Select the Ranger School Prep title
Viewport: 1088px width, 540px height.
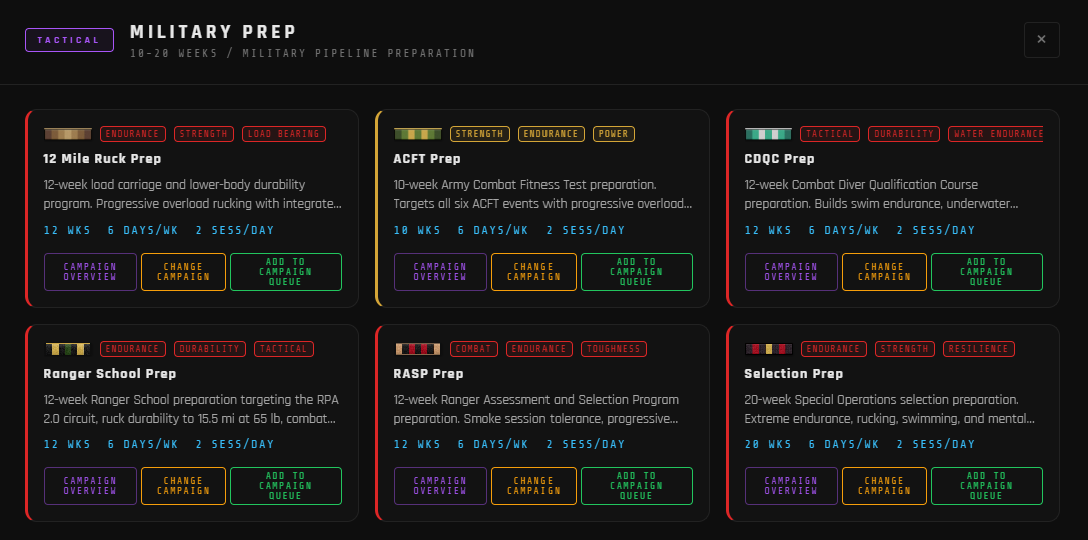point(110,373)
